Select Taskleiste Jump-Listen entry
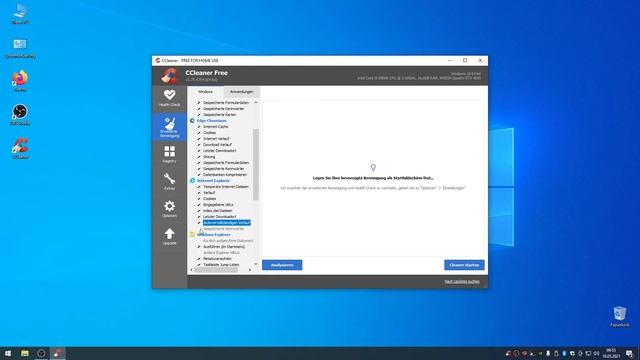This screenshot has width=640, height=360. coord(221,265)
